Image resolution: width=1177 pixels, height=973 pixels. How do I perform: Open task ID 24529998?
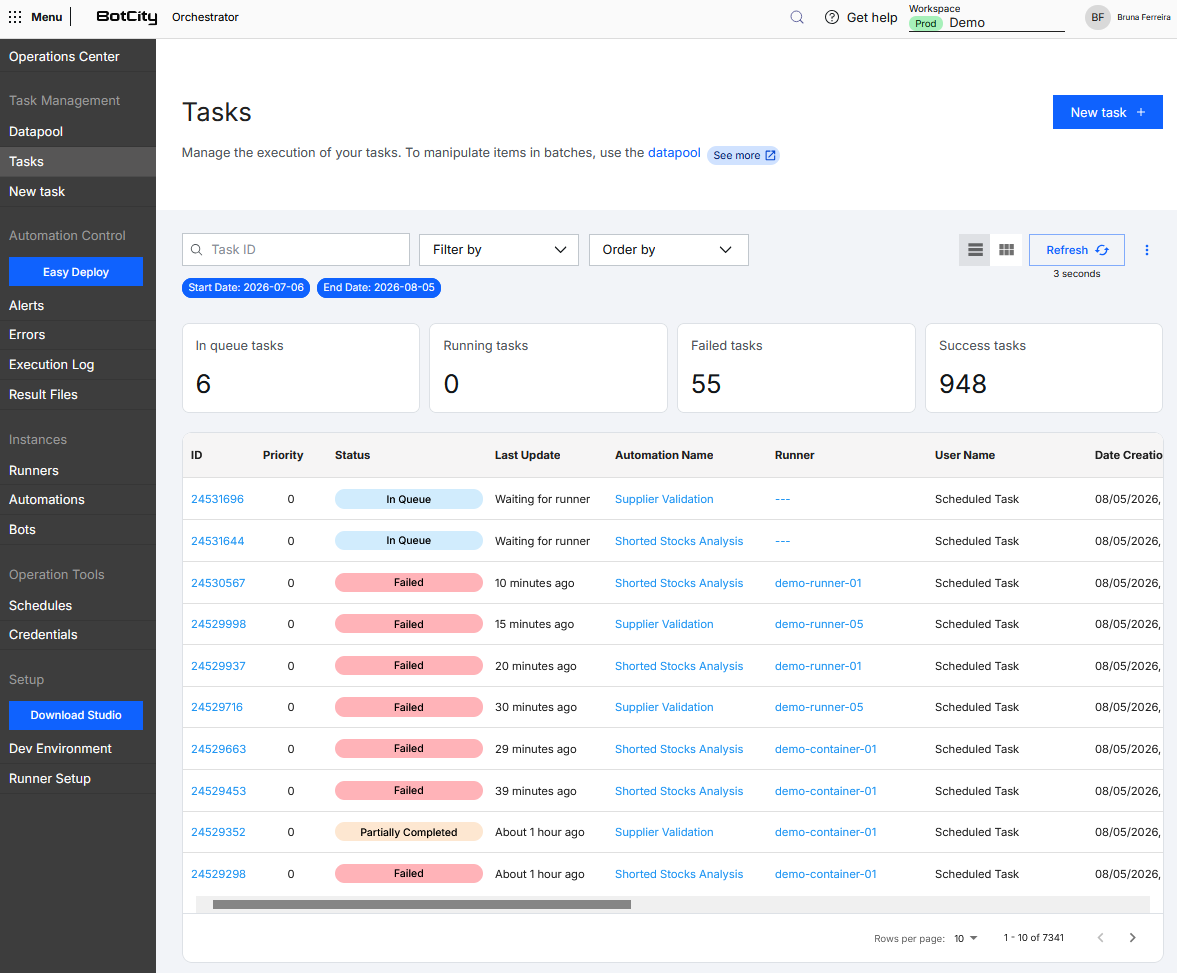pyautogui.click(x=218, y=625)
